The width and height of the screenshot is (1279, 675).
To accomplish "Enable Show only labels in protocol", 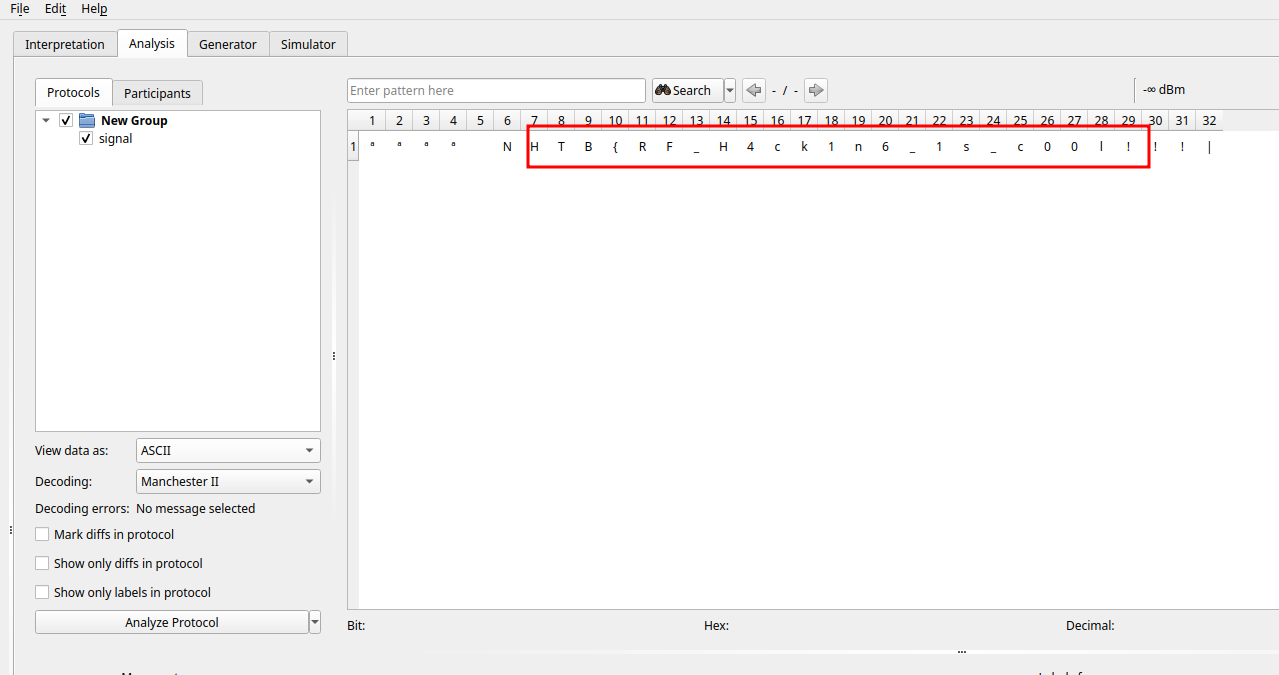I will pos(42,592).
